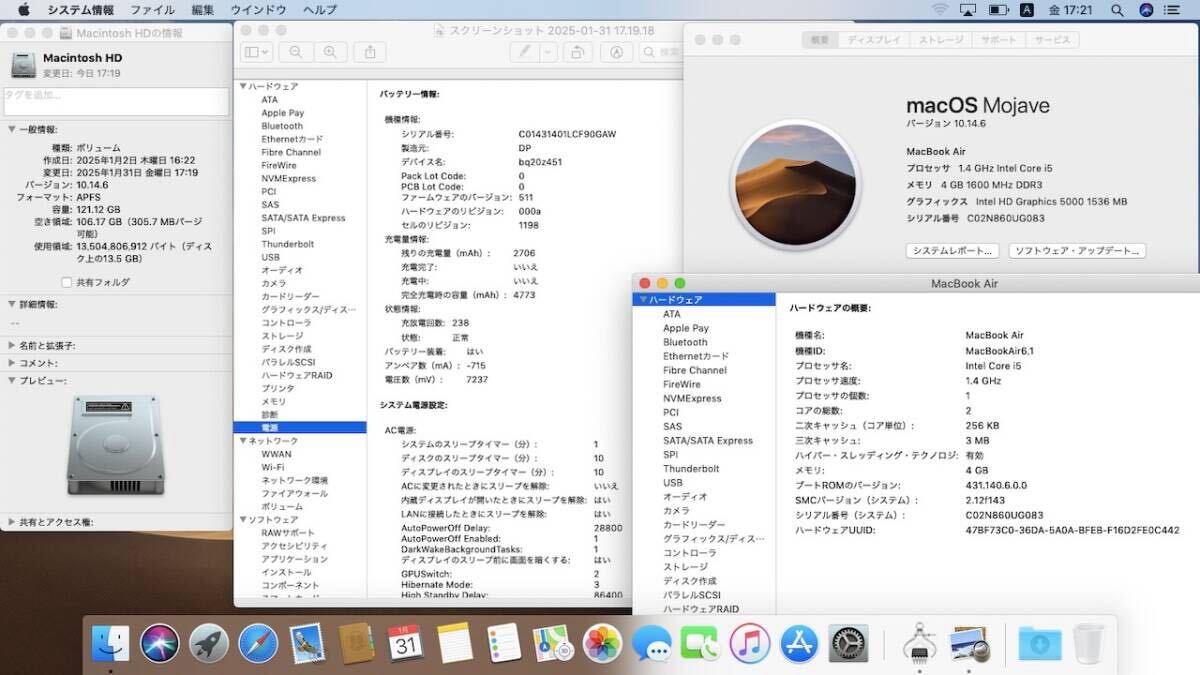This screenshot has width=1200, height=675.
Task: Collapse the 詳細情報 section
Action: tap(11, 304)
